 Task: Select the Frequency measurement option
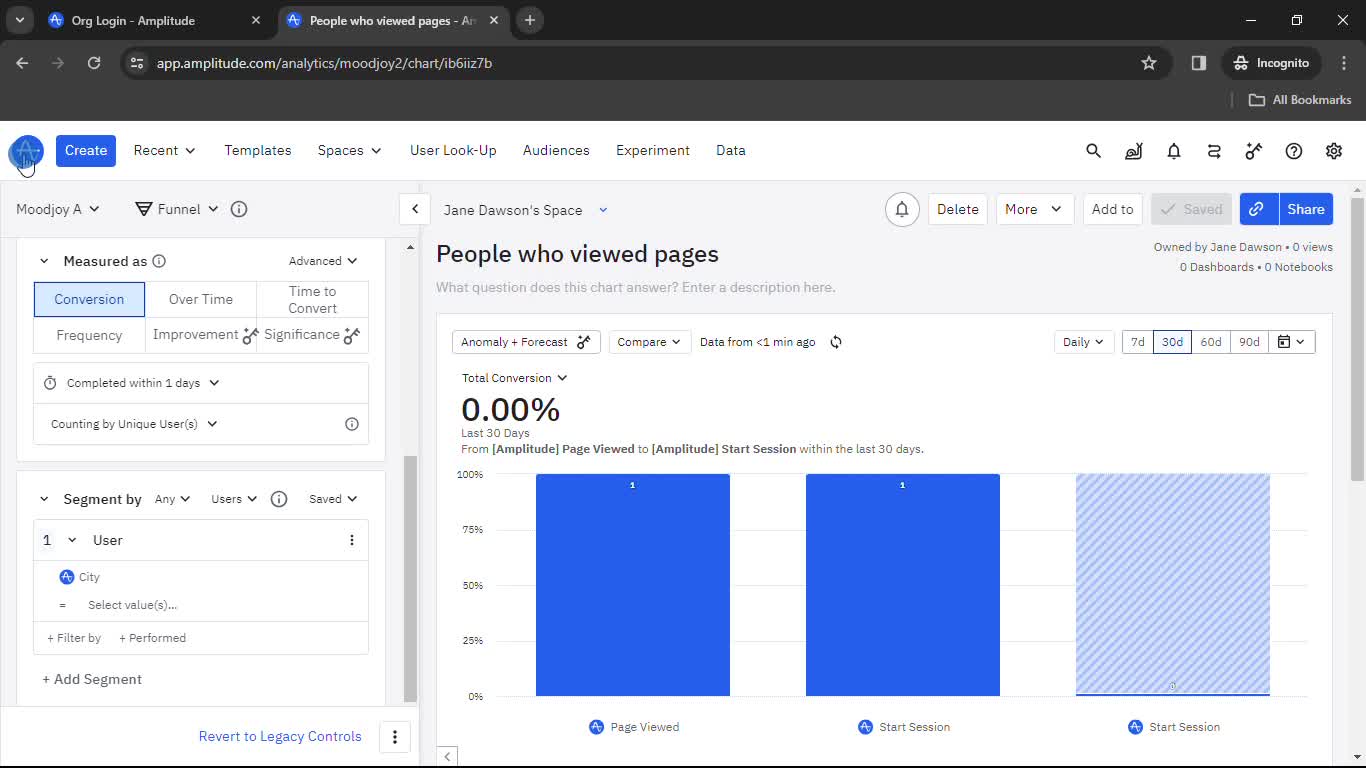click(x=89, y=335)
